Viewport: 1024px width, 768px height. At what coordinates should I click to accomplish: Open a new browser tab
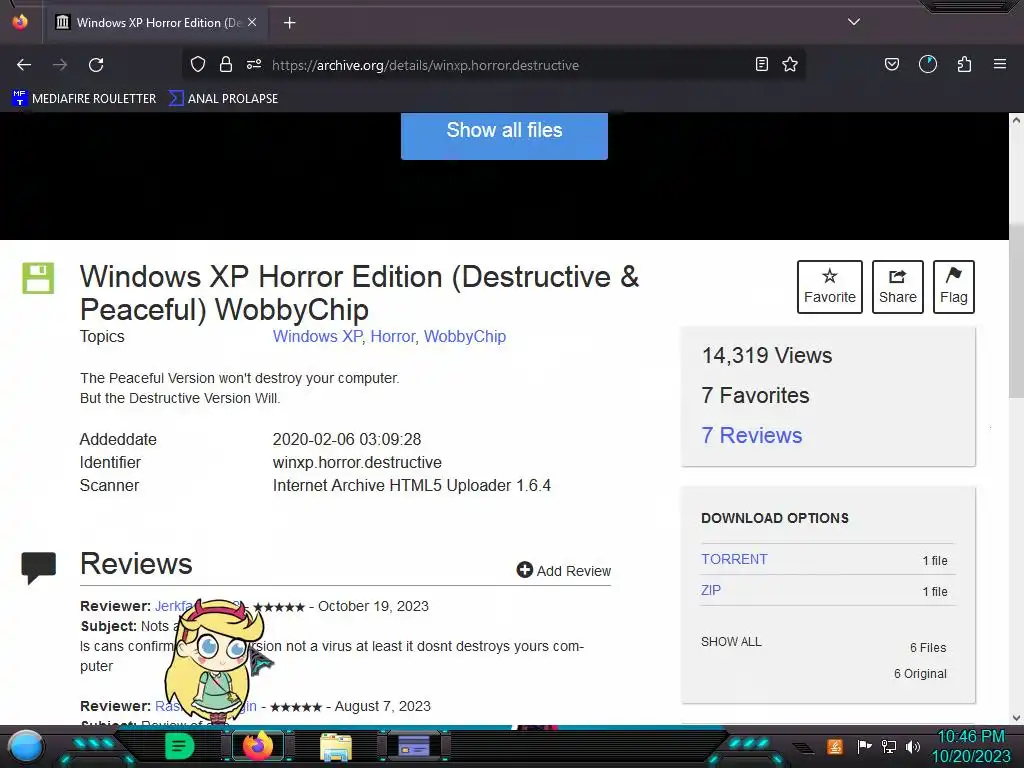coord(289,23)
